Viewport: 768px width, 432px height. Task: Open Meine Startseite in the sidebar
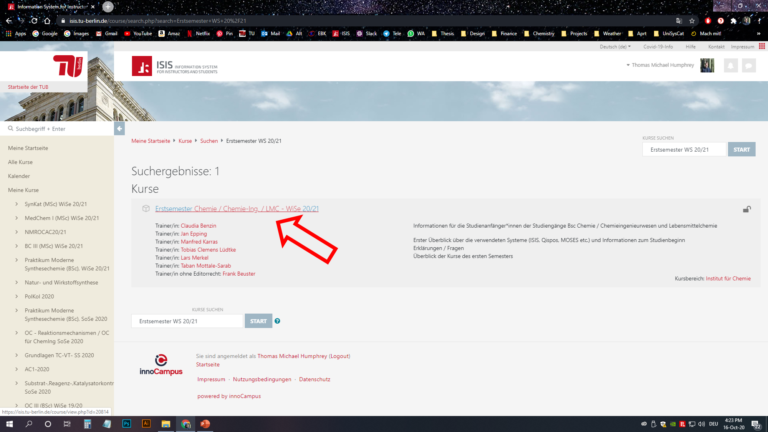(28, 148)
